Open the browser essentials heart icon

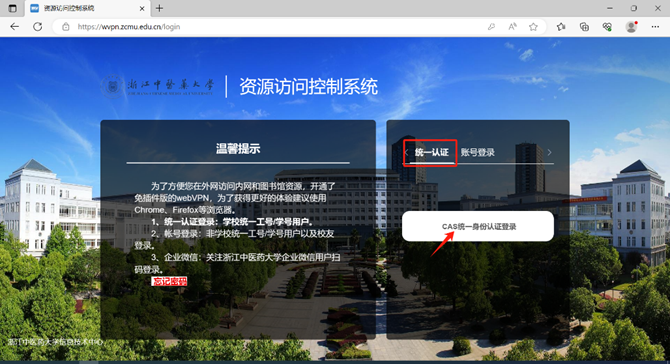(x=607, y=26)
